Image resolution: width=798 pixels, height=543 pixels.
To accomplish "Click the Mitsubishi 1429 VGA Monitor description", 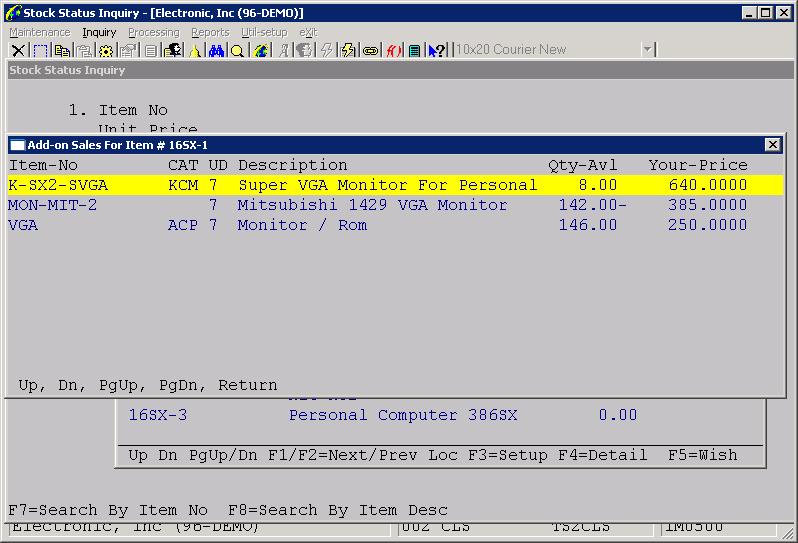I will [372, 205].
